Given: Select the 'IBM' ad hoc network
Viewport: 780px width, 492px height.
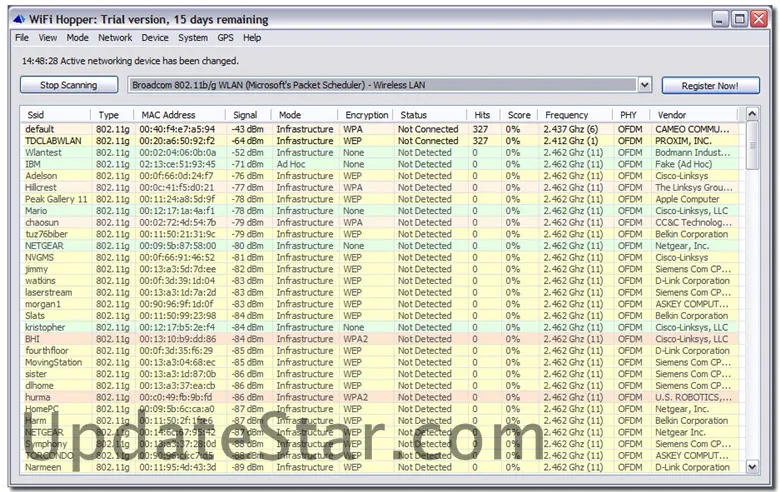Looking at the screenshot, I should tap(383, 164).
